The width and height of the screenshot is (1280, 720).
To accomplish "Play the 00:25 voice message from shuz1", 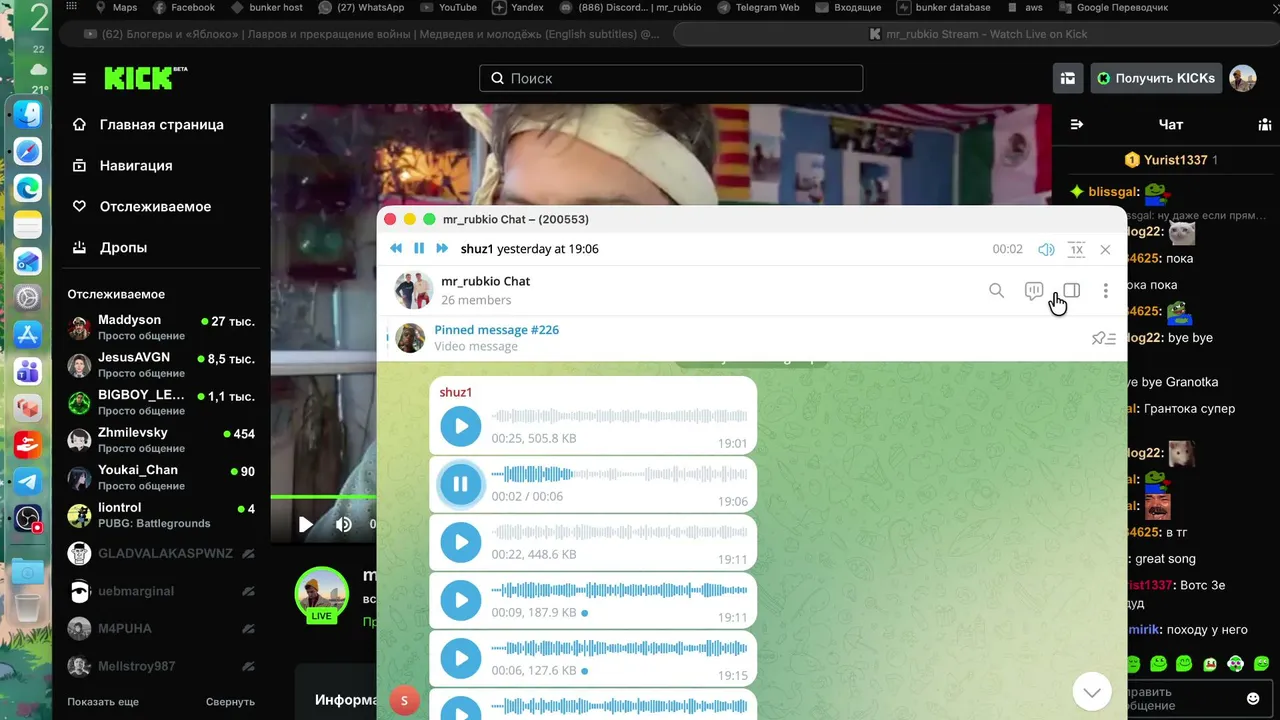I will click(x=461, y=427).
